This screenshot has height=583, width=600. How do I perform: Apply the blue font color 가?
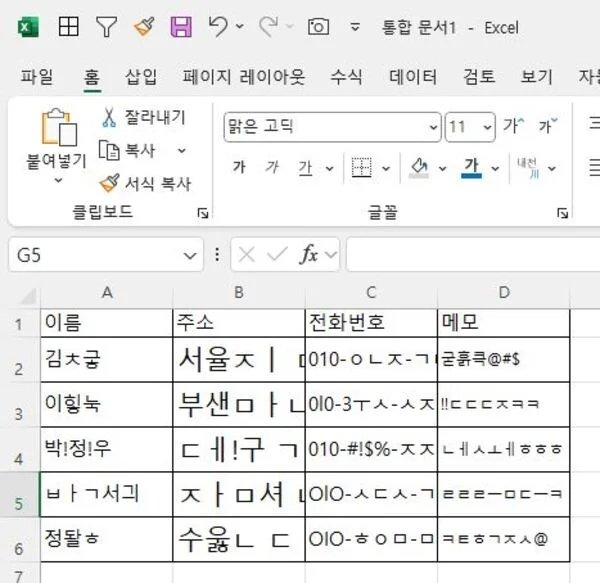click(x=471, y=168)
